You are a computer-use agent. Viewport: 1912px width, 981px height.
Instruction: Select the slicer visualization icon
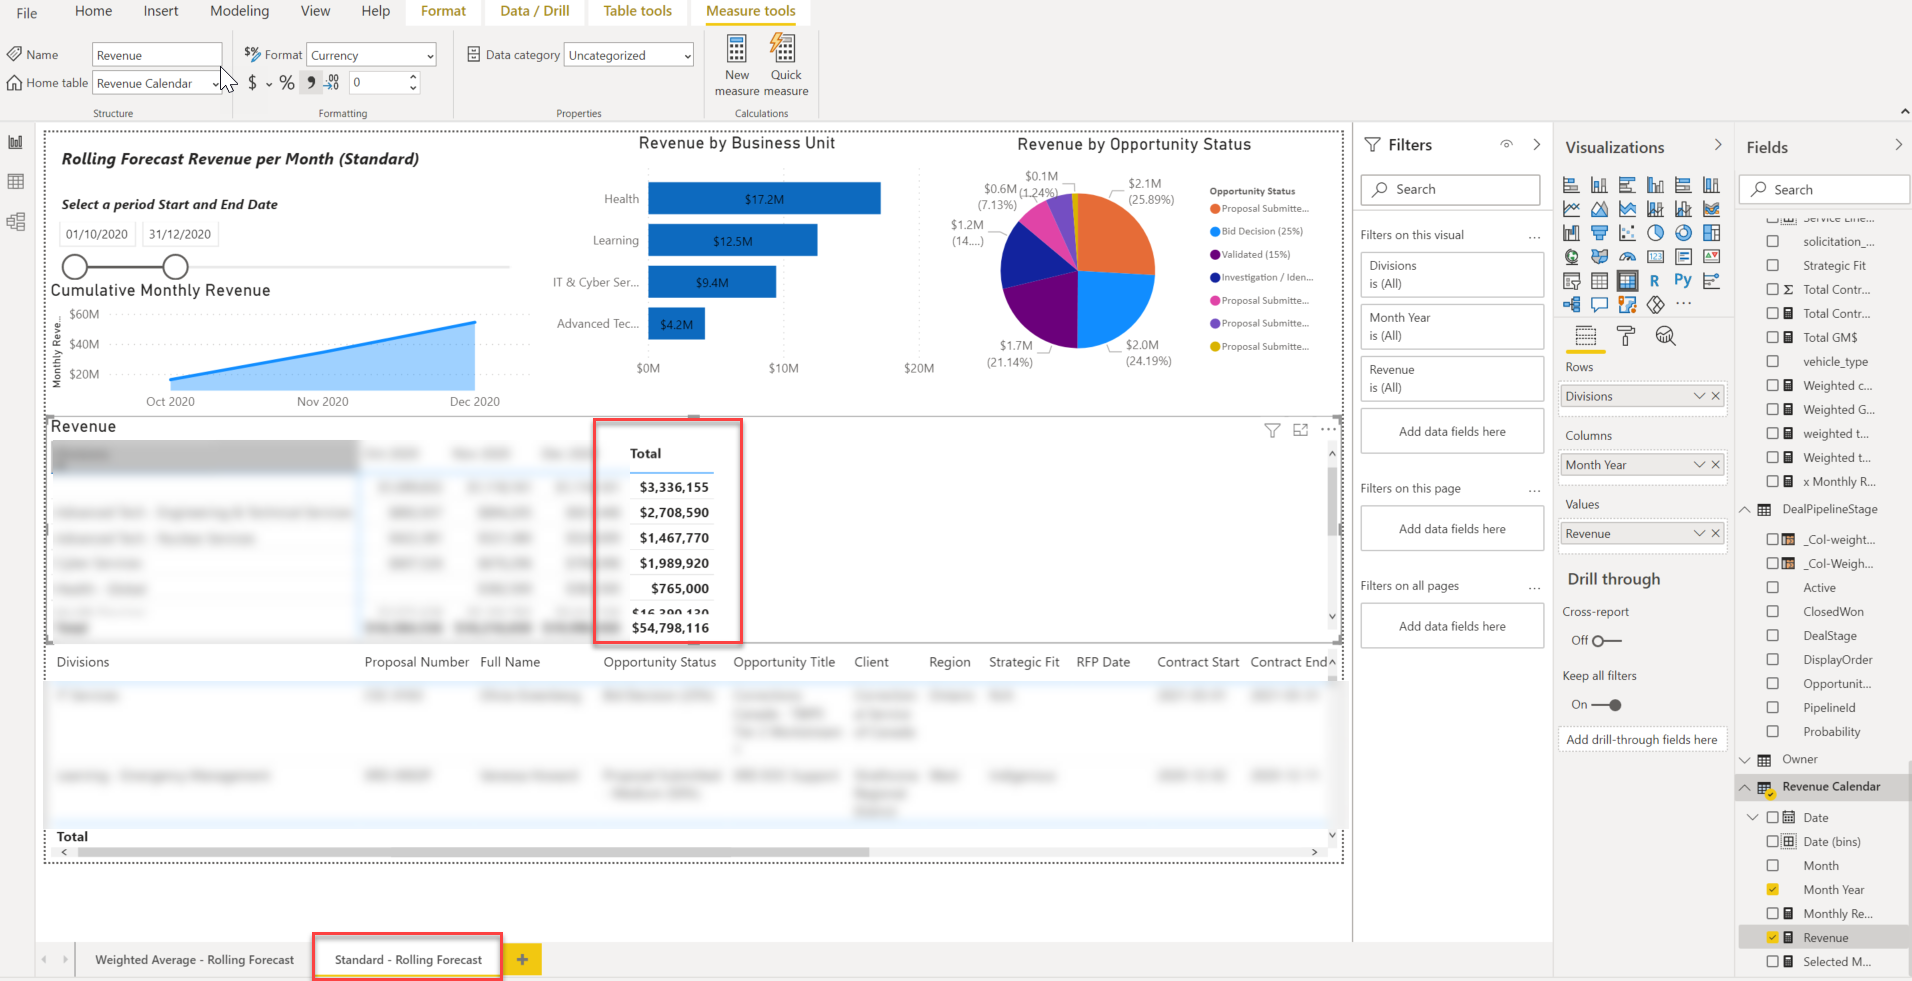1571,281
